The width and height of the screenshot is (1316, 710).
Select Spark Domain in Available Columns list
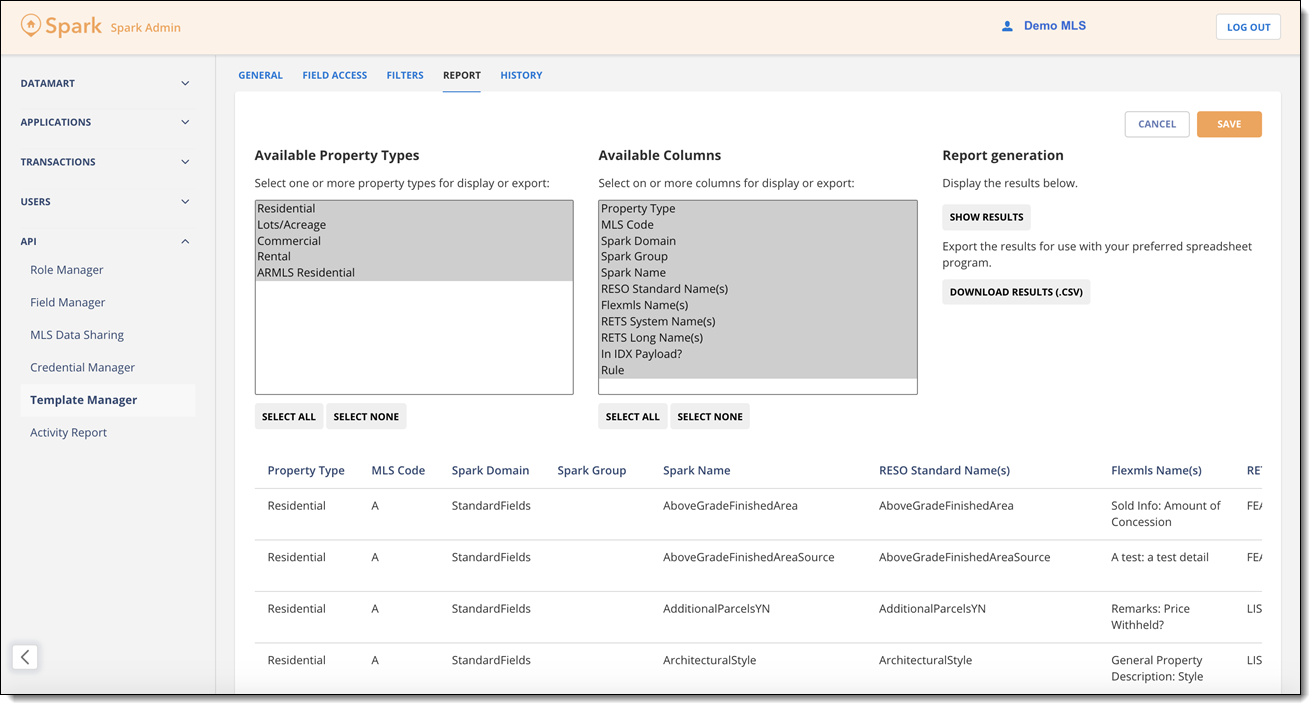(757, 241)
